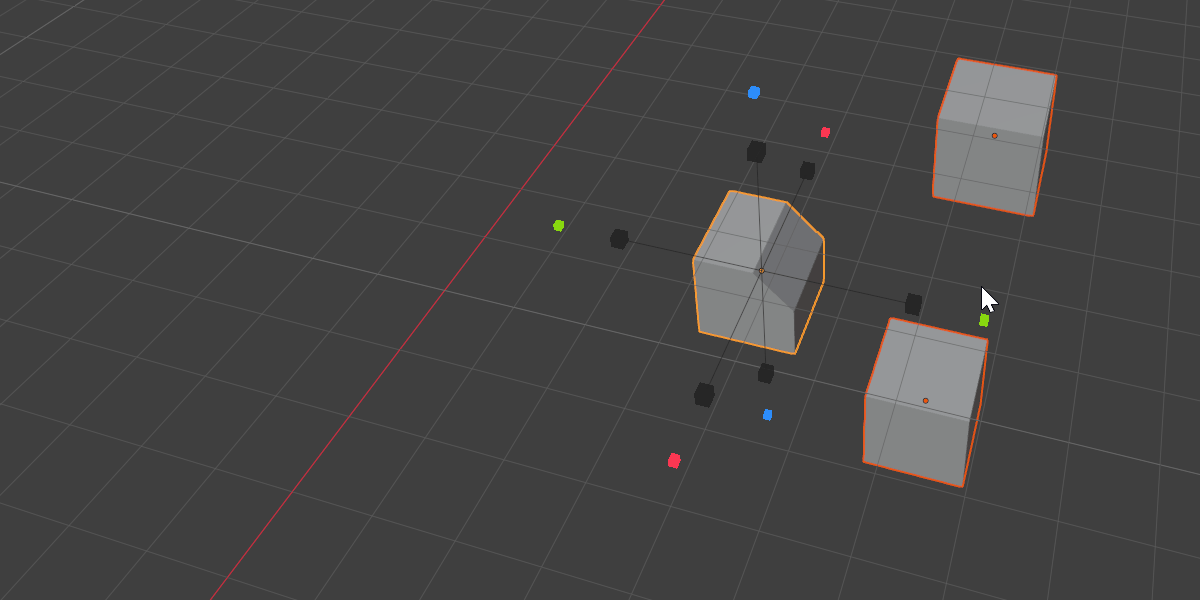Click black scale handle directly under top blue handle
This screenshot has height=600, width=1200.
[x=757, y=152]
